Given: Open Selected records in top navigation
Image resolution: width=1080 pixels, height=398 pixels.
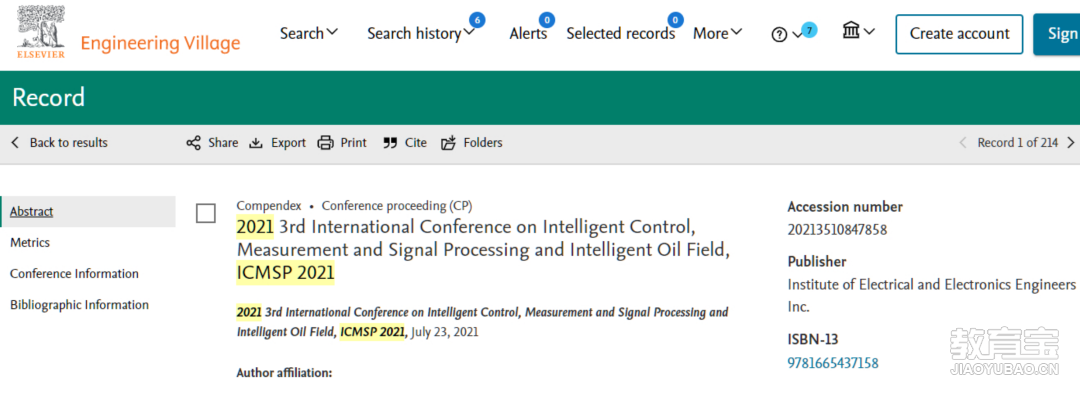Looking at the screenshot, I should point(621,33).
